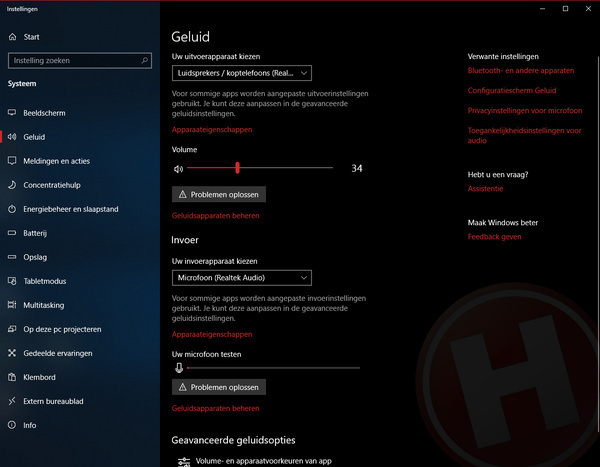The image size is (600, 467).
Task: Click the Info circle icon
Action: click(12, 425)
